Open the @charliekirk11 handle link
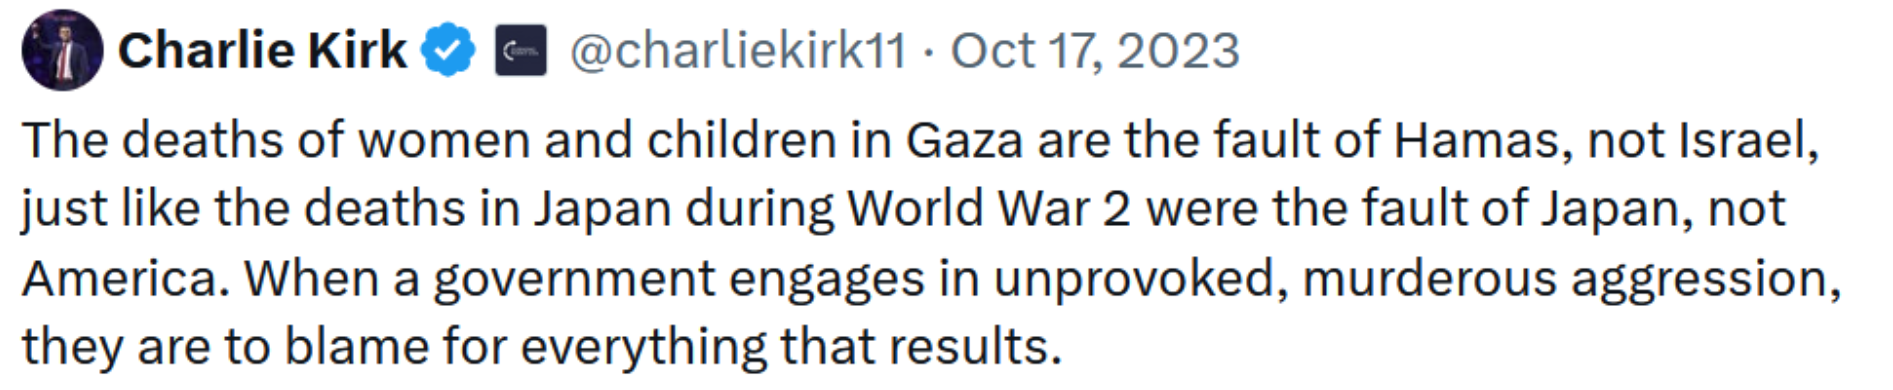 tap(738, 51)
